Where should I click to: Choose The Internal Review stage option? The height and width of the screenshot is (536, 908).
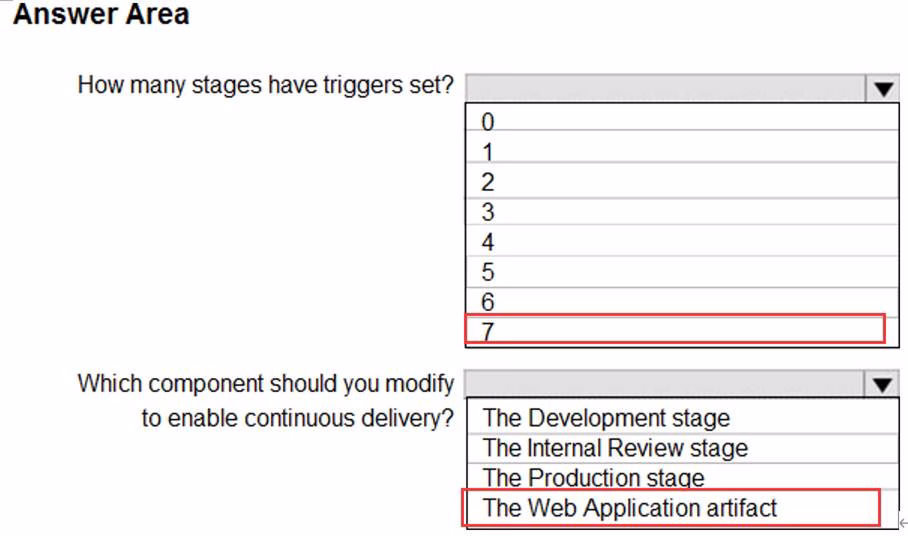(615, 447)
